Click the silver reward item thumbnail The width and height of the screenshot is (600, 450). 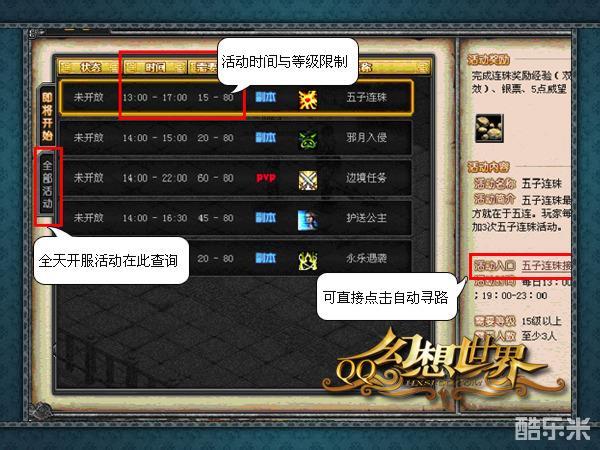pyautogui.click(x=489, y=128)
